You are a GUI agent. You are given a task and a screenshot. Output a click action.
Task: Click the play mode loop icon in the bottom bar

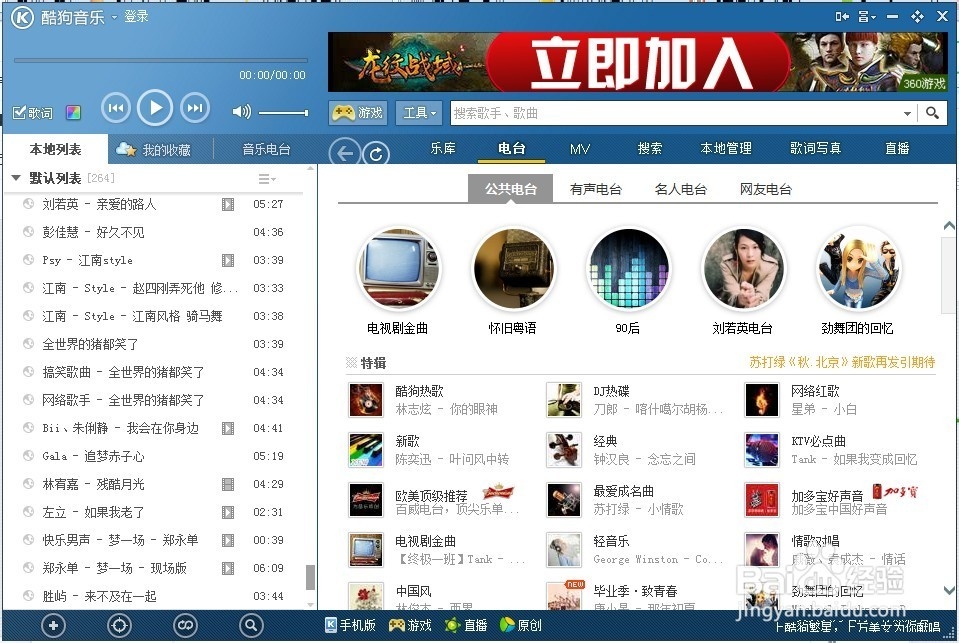tap(185, 625)
